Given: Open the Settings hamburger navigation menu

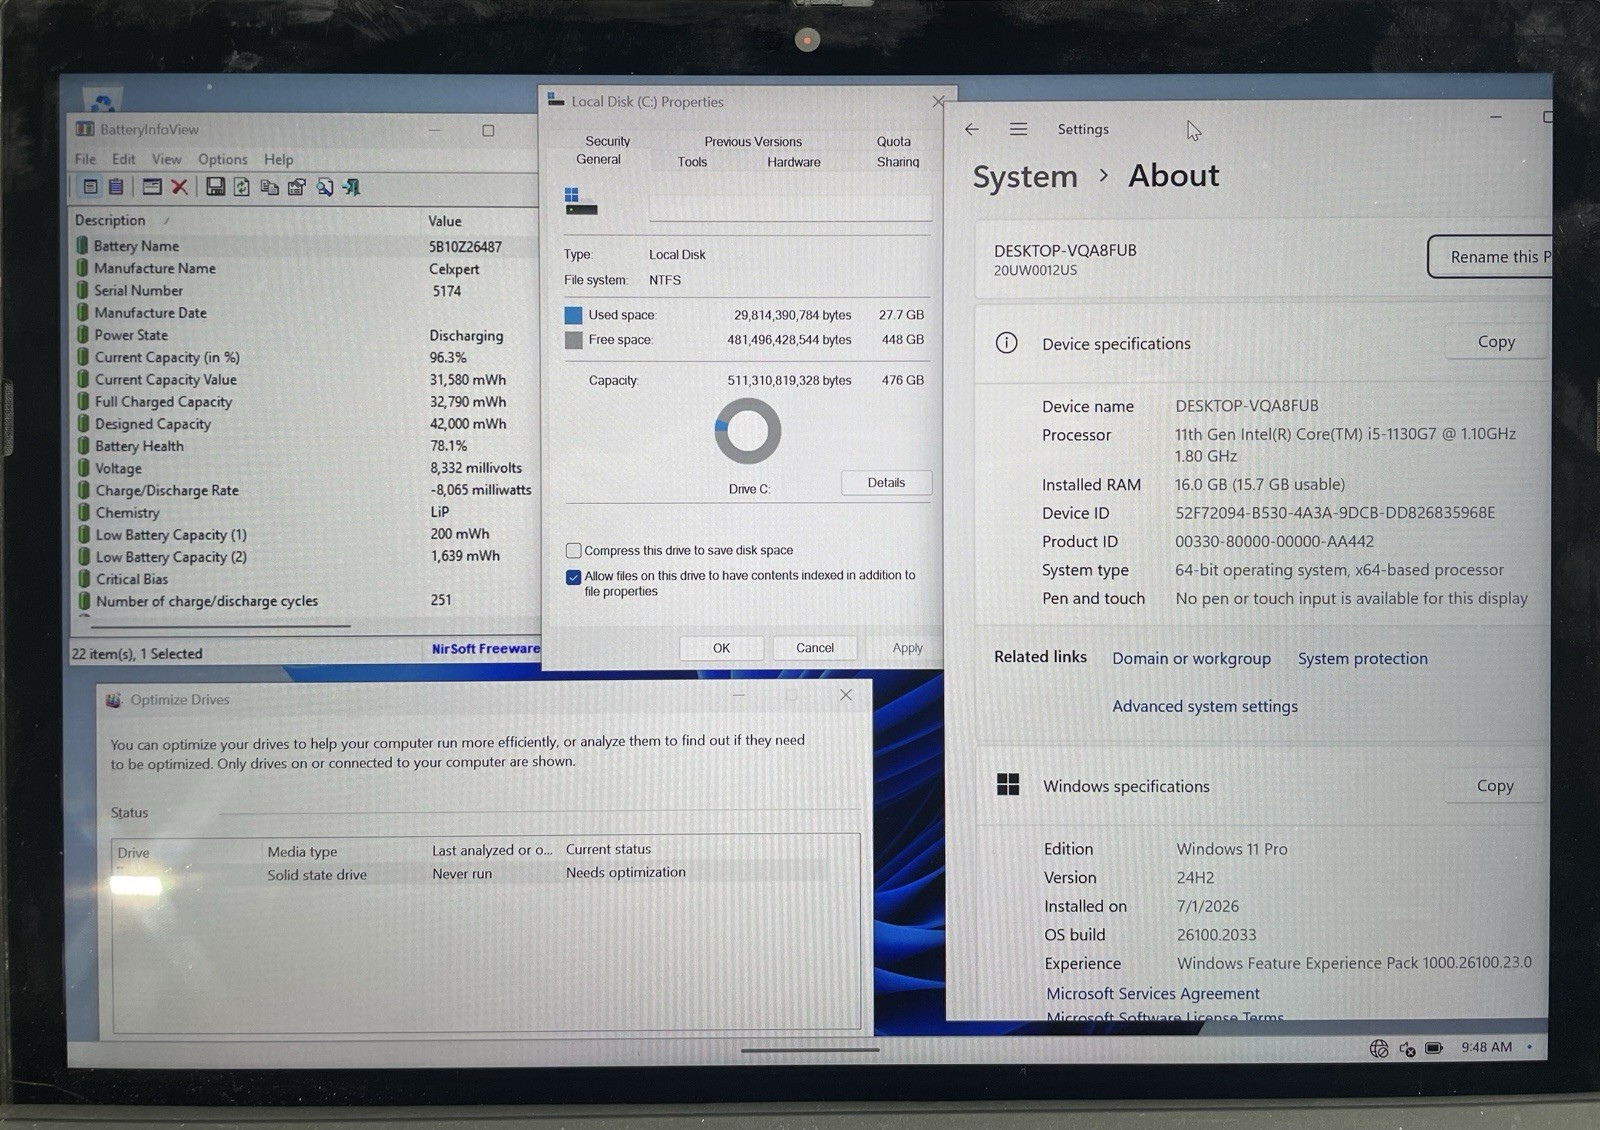Looking at the screenshot, I should pyautogui.click(x=1018, y=129).
